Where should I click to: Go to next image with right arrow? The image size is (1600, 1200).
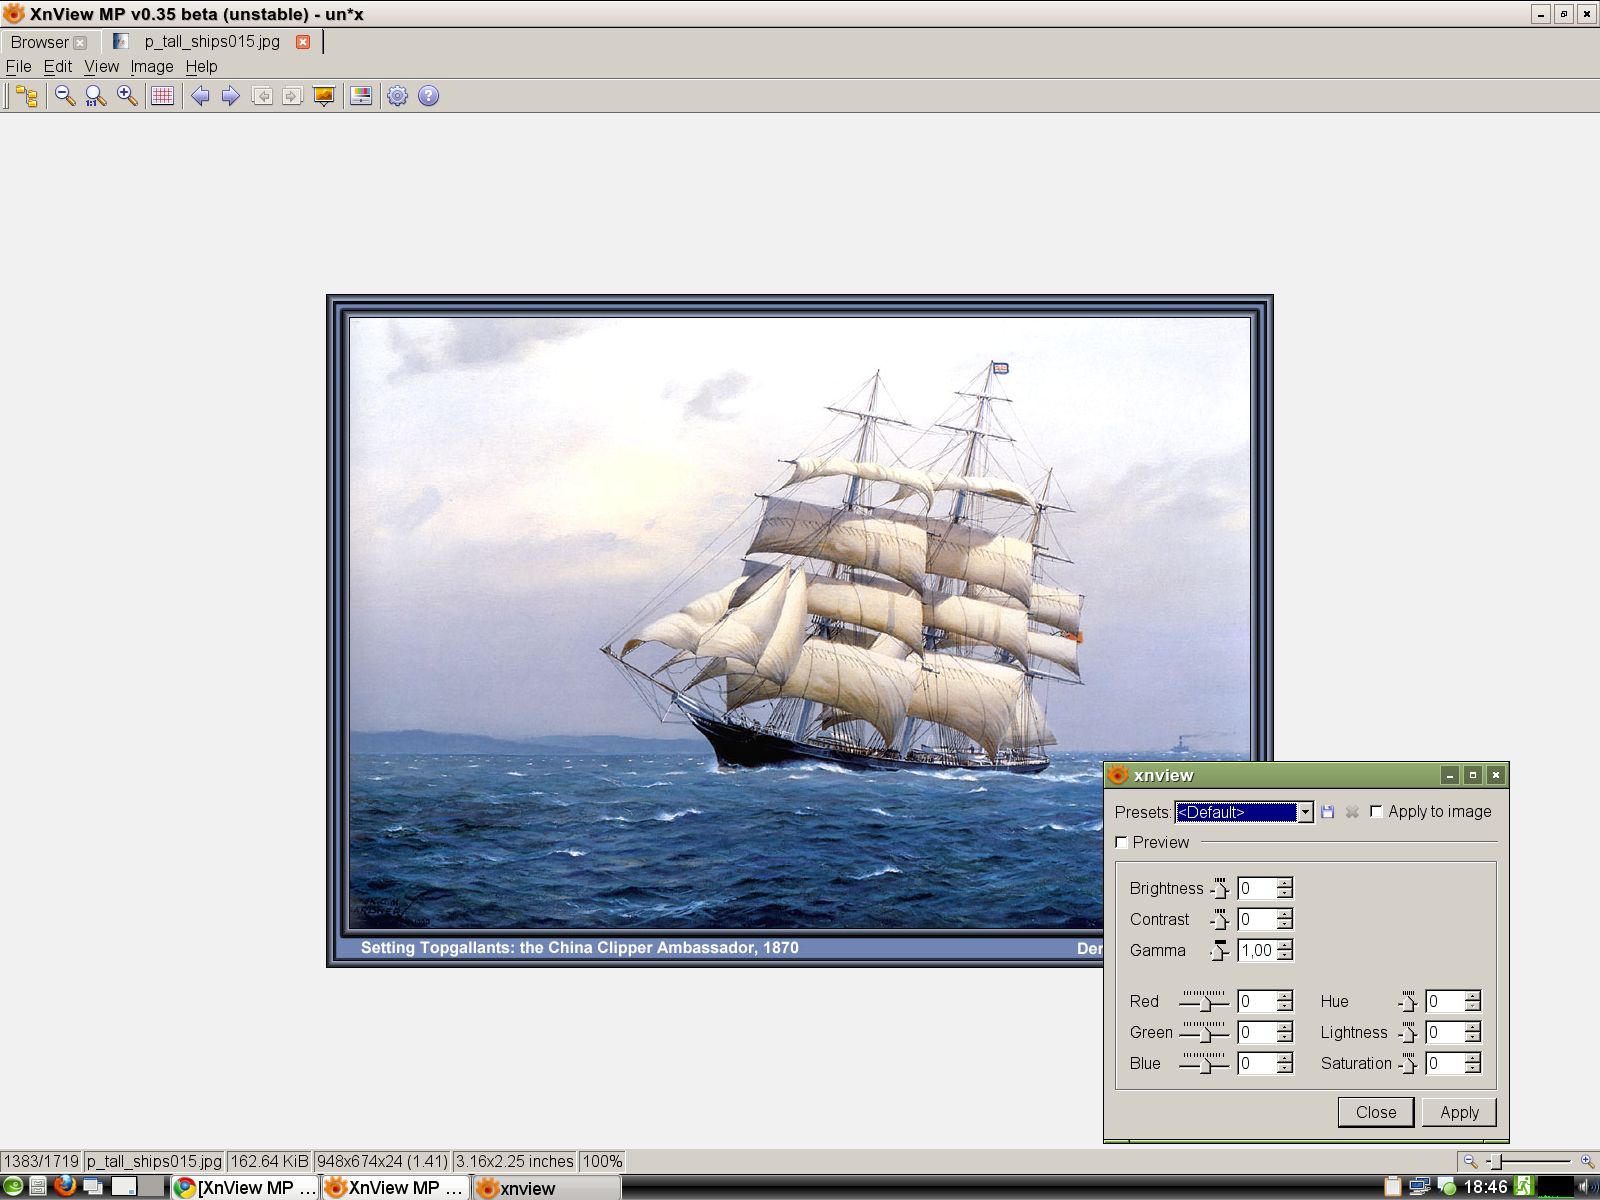(x=231, y=96)
